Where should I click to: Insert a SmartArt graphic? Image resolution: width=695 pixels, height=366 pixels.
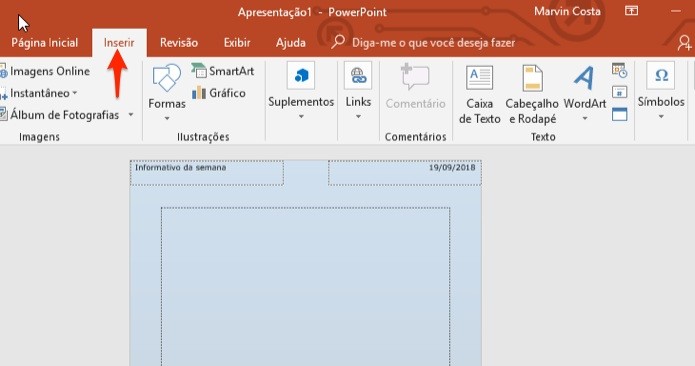[x=223, y=71]
